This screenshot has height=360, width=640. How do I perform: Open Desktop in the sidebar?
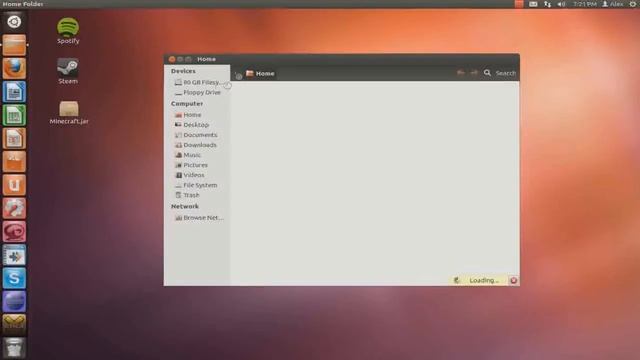pos(192,125)
